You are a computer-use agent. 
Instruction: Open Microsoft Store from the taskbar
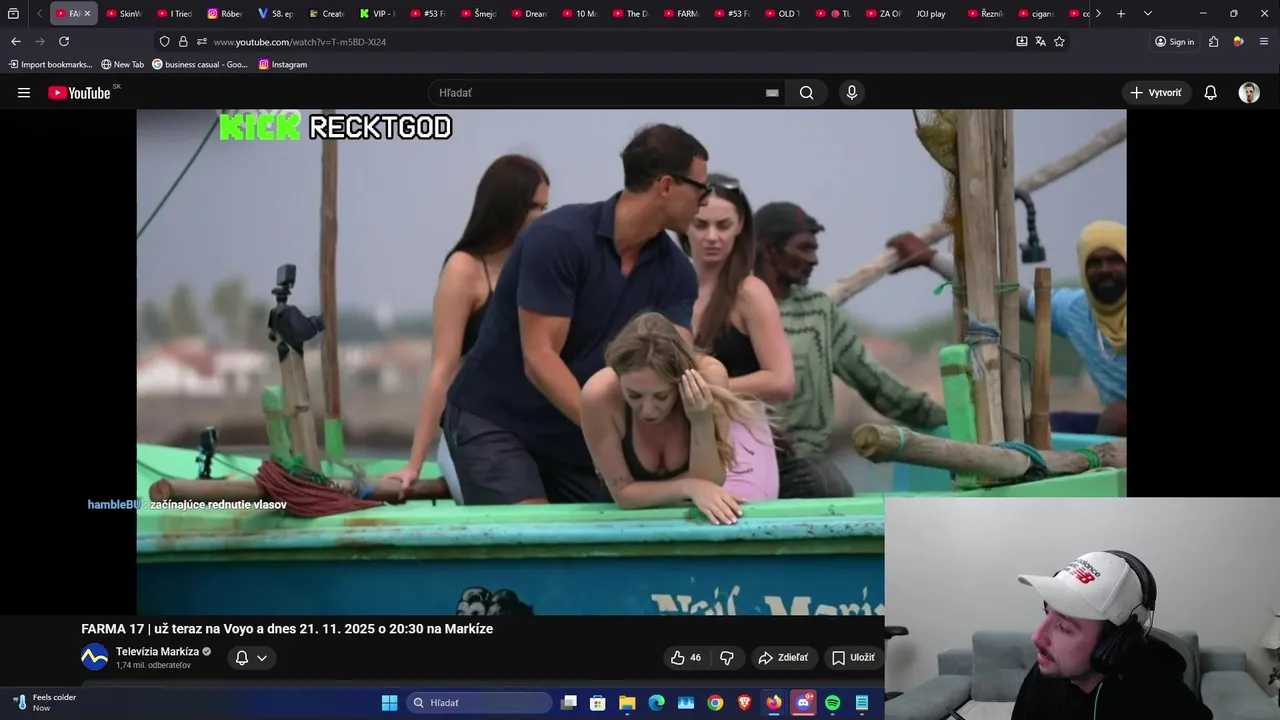[x=597, y=703]
